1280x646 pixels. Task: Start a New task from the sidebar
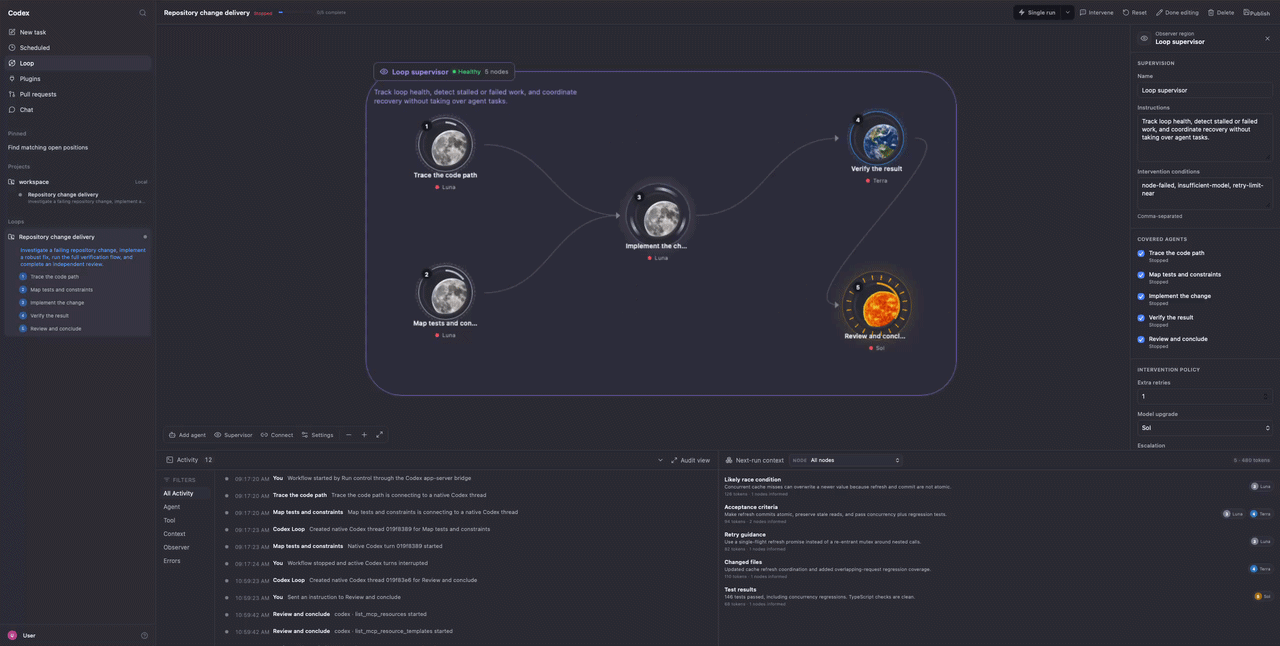point(78,32)
